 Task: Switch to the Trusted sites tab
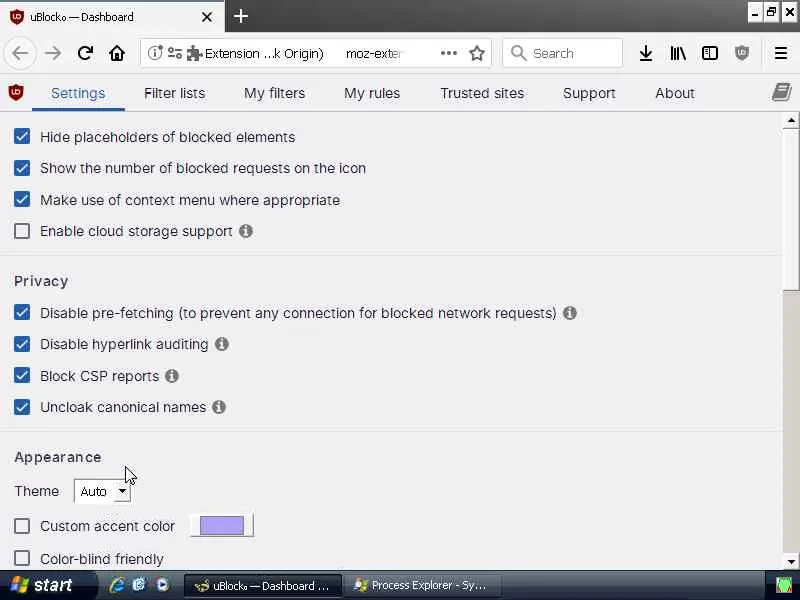point(482,93)
